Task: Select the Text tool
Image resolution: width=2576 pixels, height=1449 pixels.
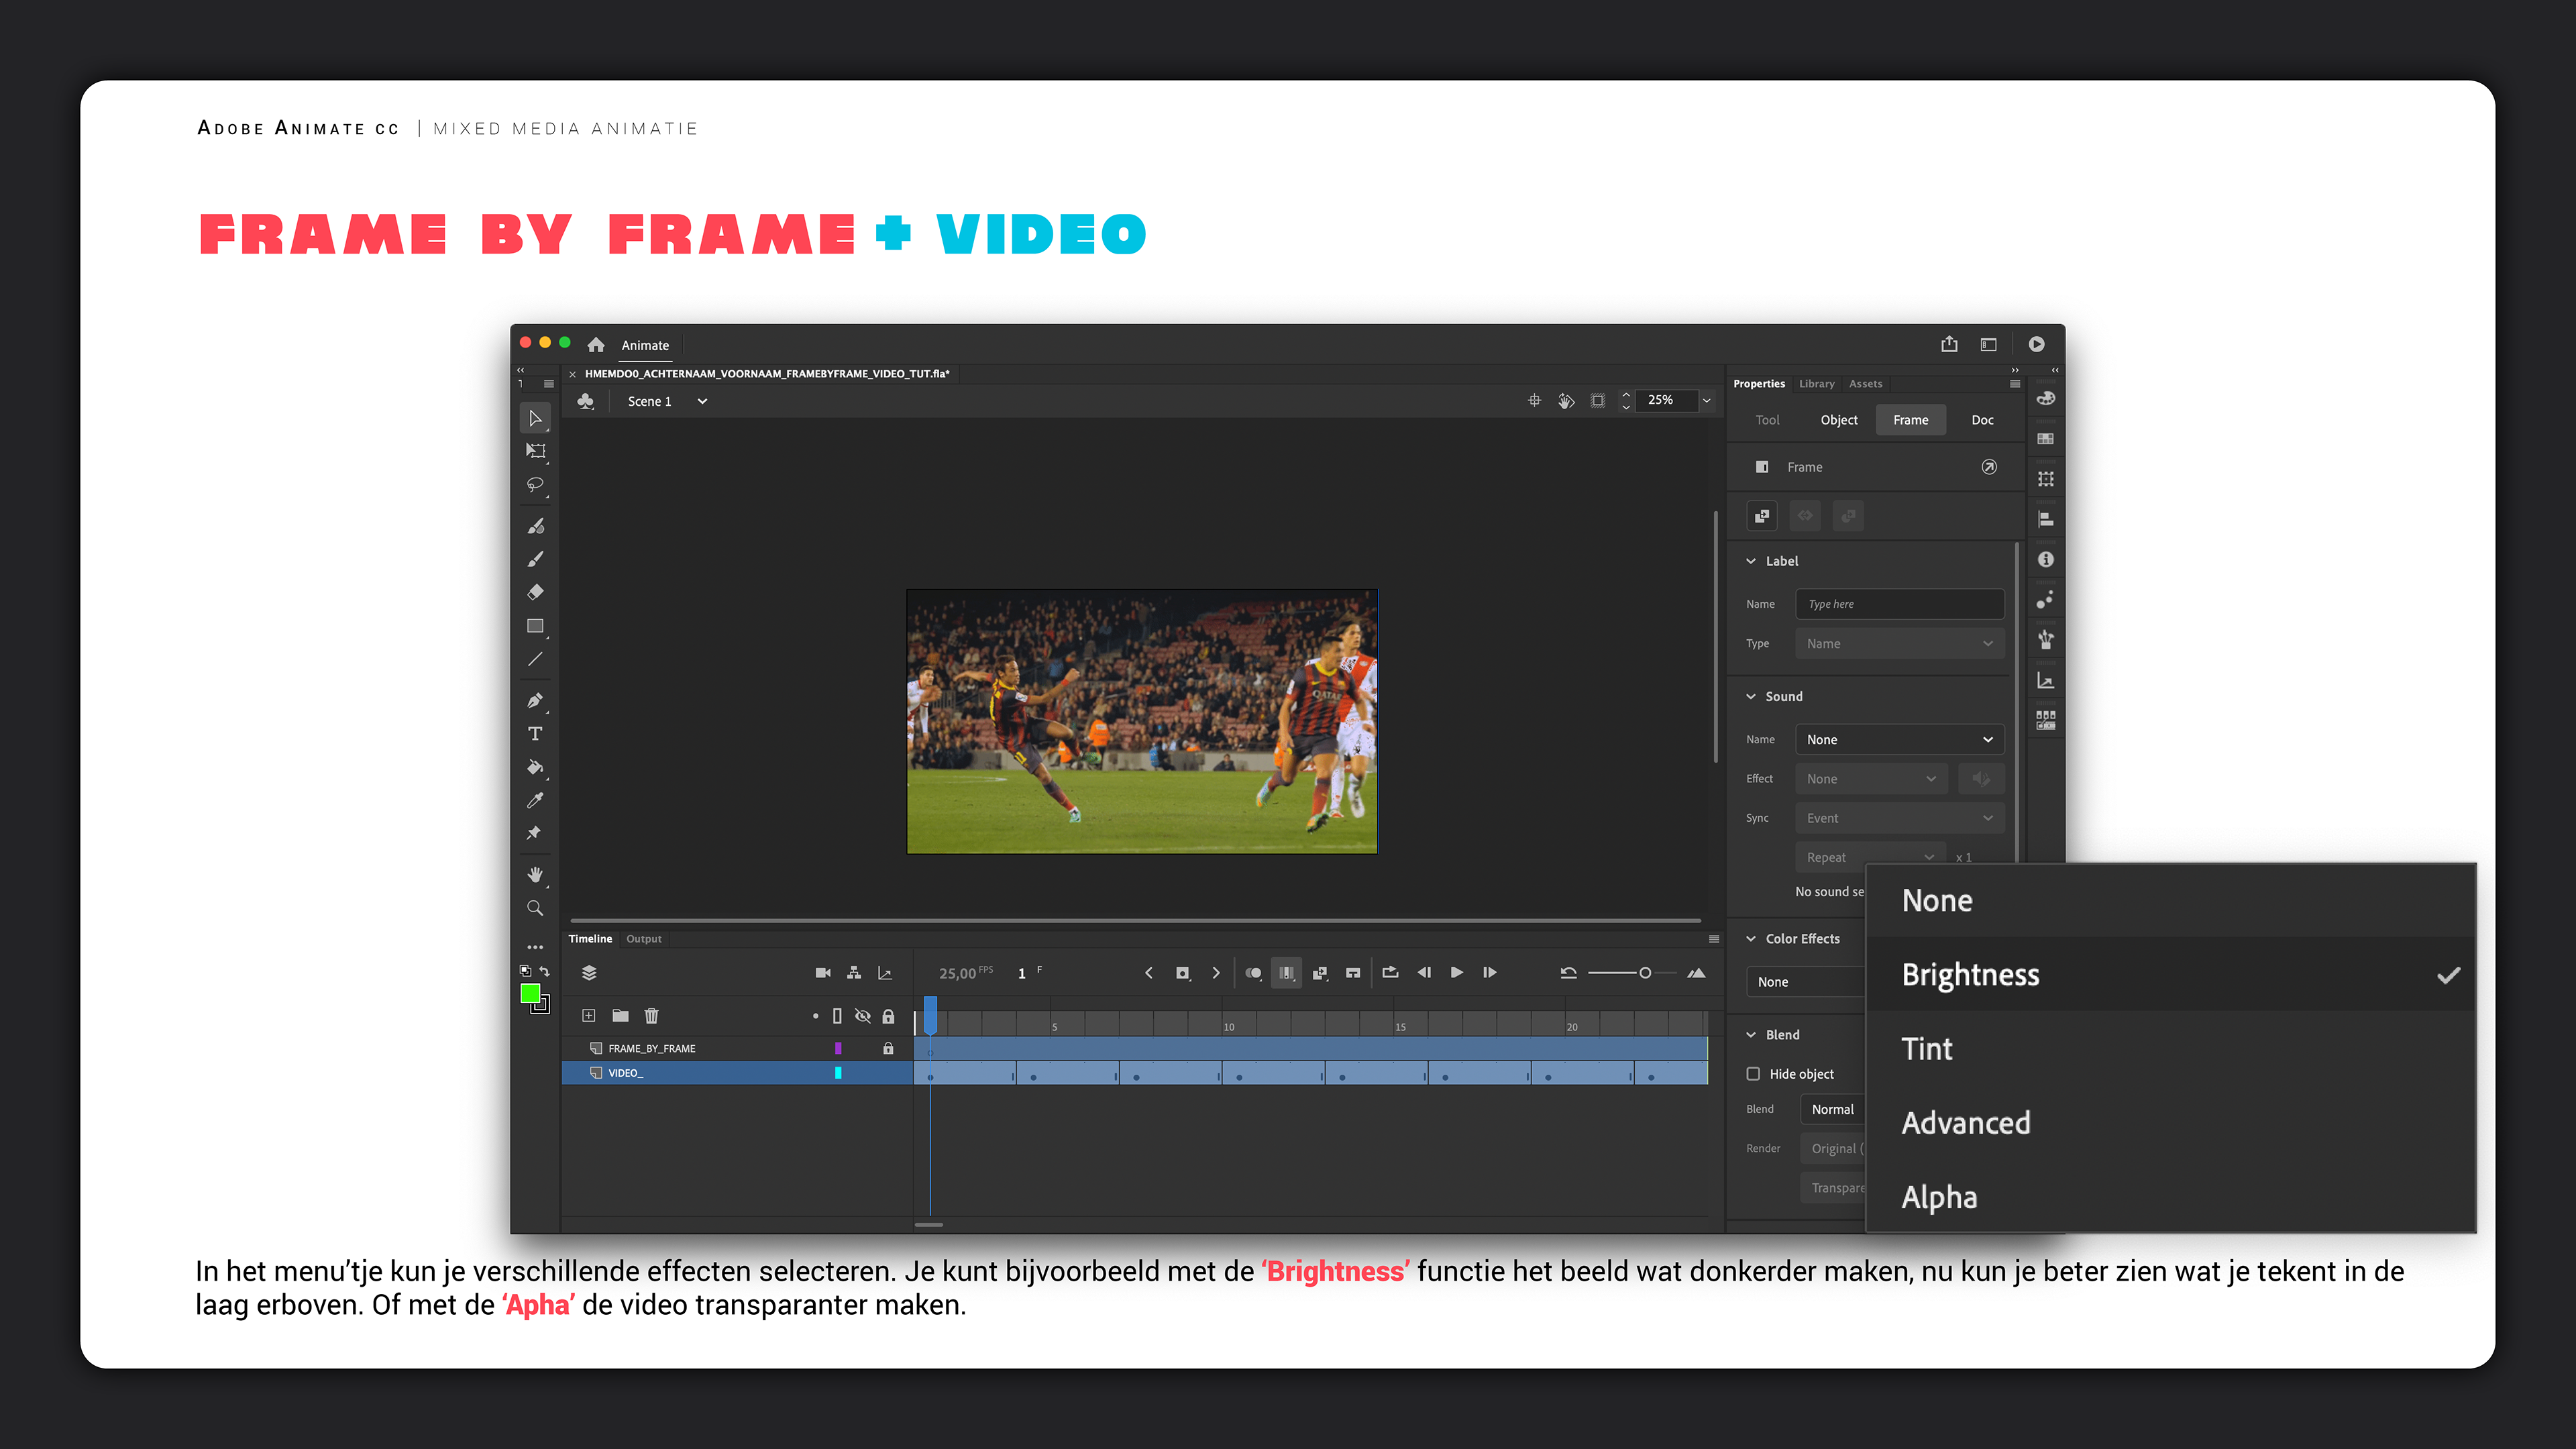Action: (x=535, y=734)
